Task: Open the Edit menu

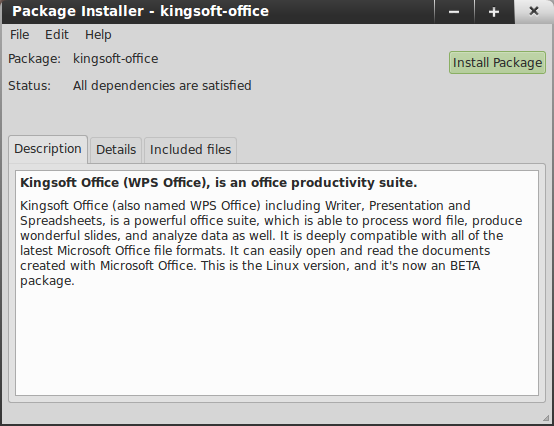Action: pos(57,35)
